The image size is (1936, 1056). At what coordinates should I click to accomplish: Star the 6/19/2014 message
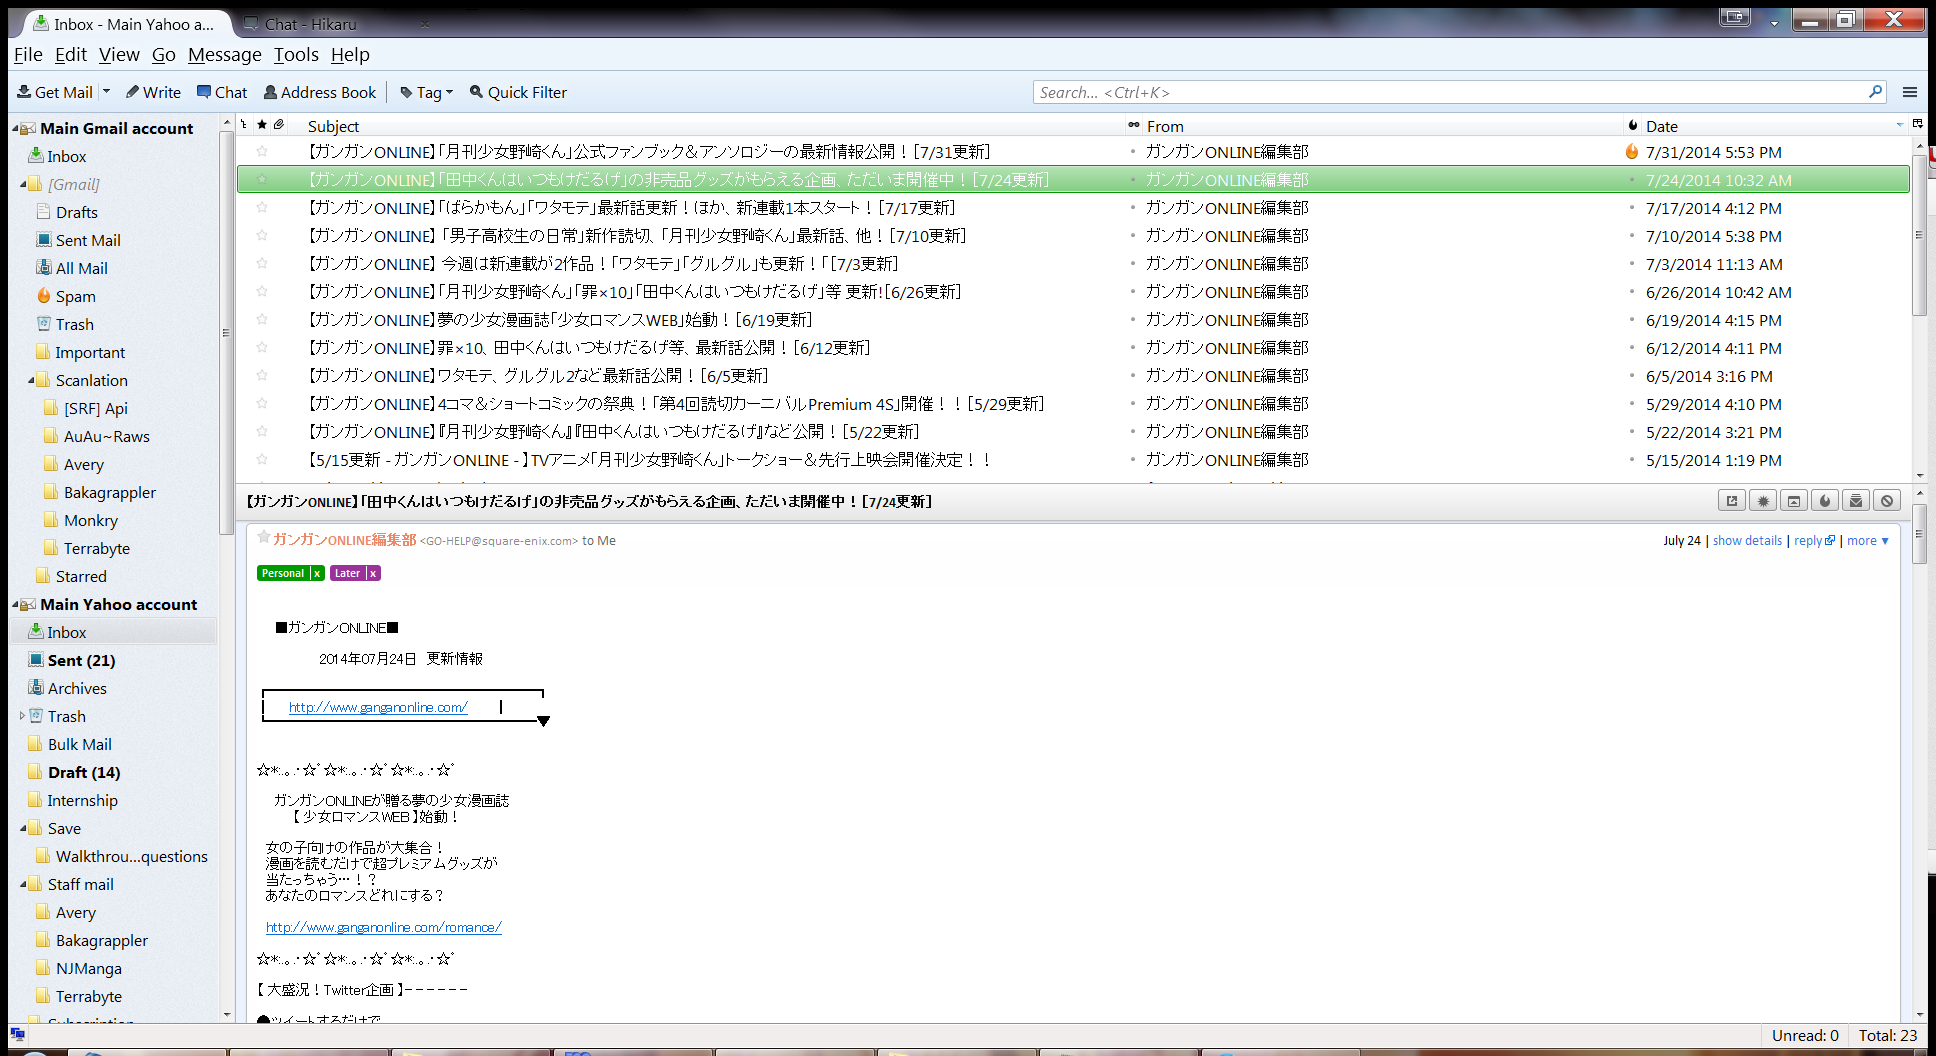click(262, 320)
